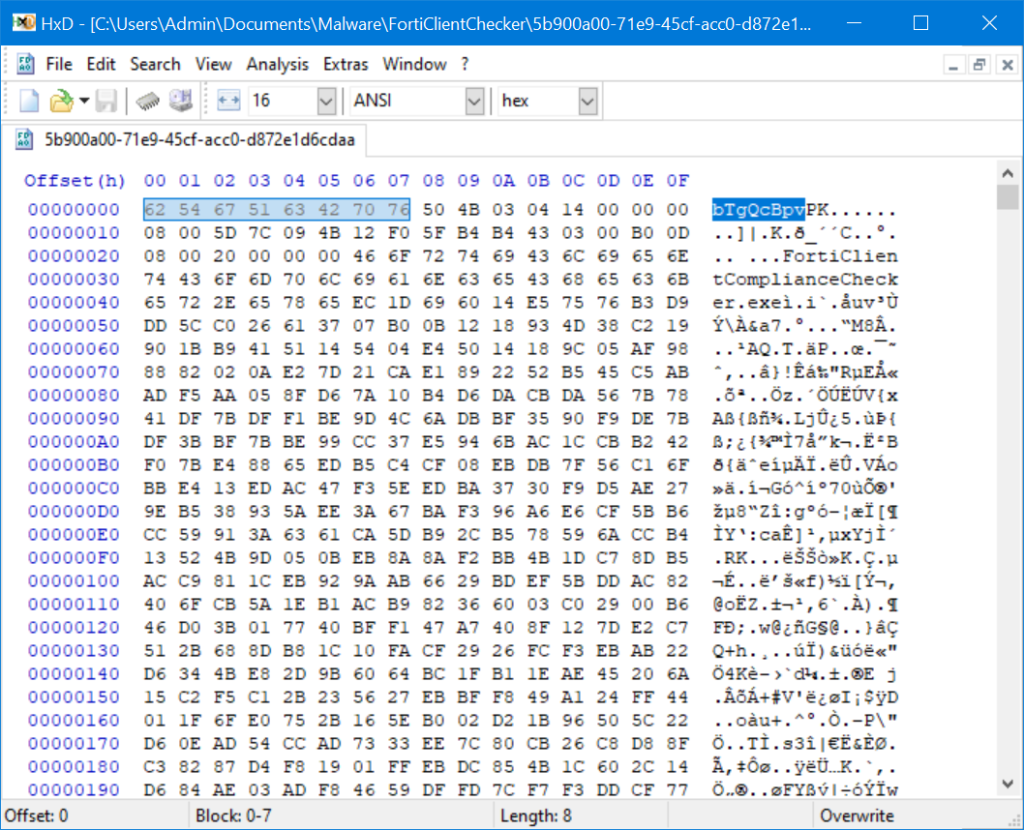Open the Analysis menu

[x=277, y=63]
